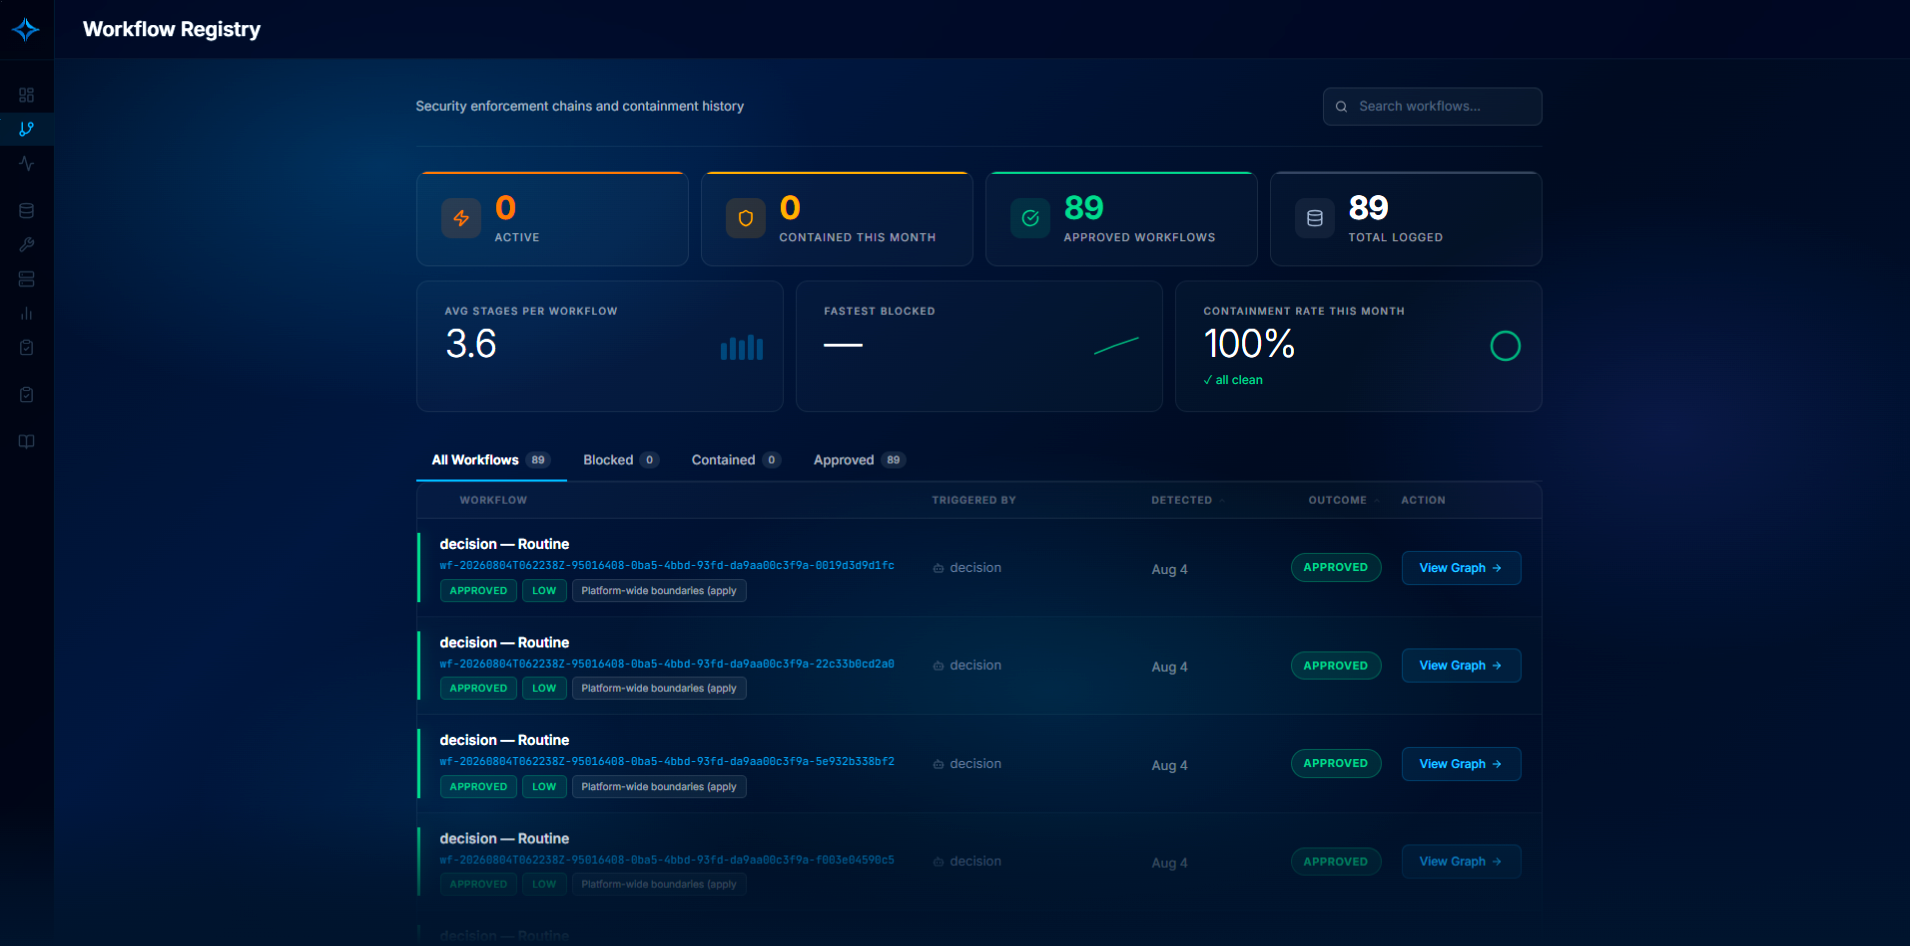Click the Workflow column header

coord(493,500)
